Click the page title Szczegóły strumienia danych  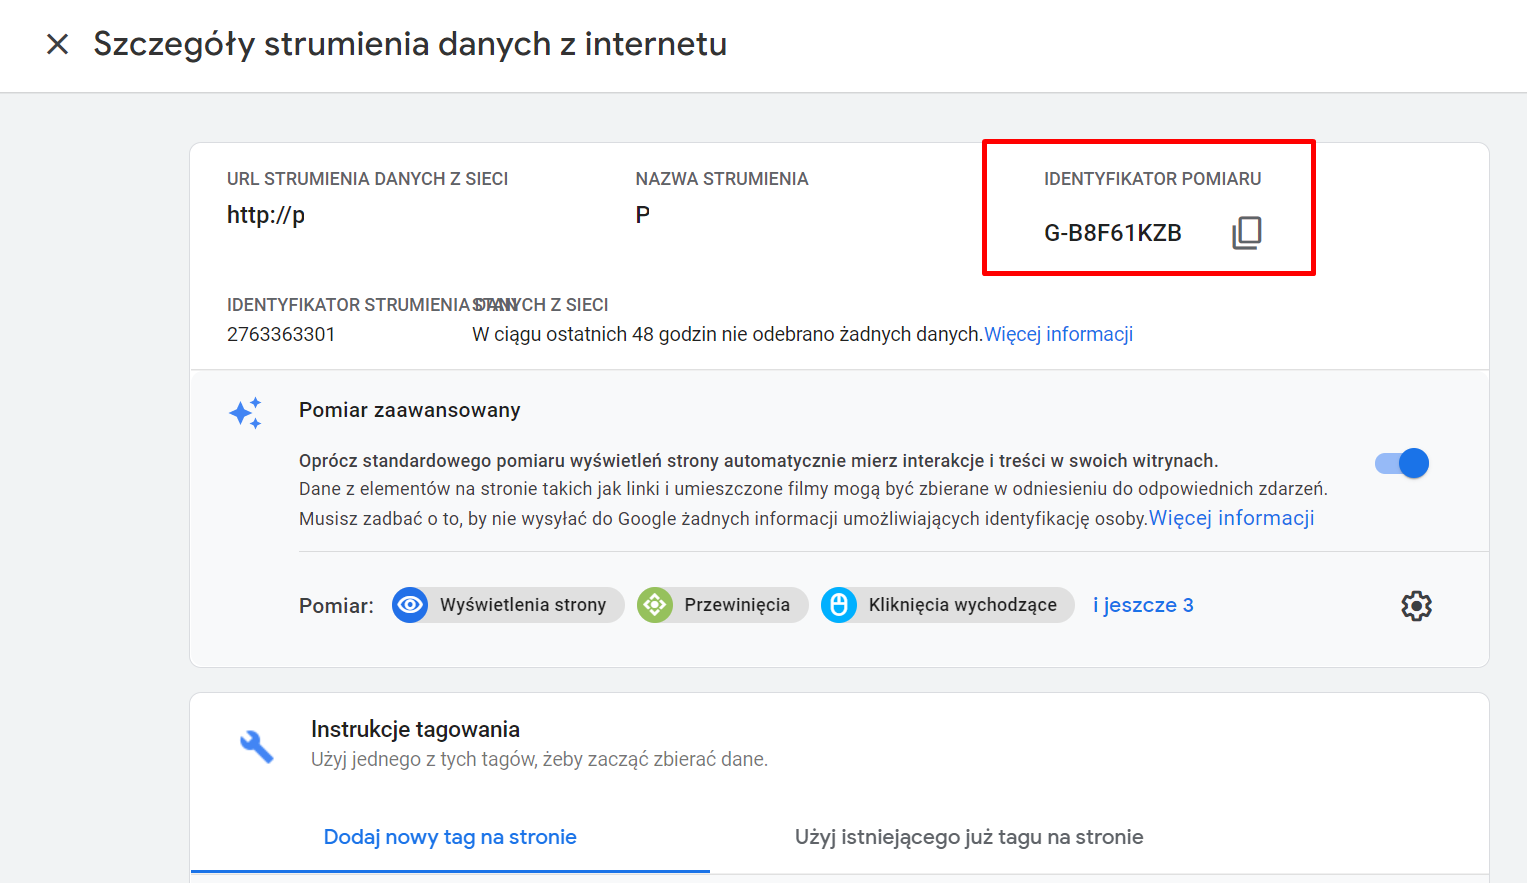pyautogui.click(x=410, y=44)
